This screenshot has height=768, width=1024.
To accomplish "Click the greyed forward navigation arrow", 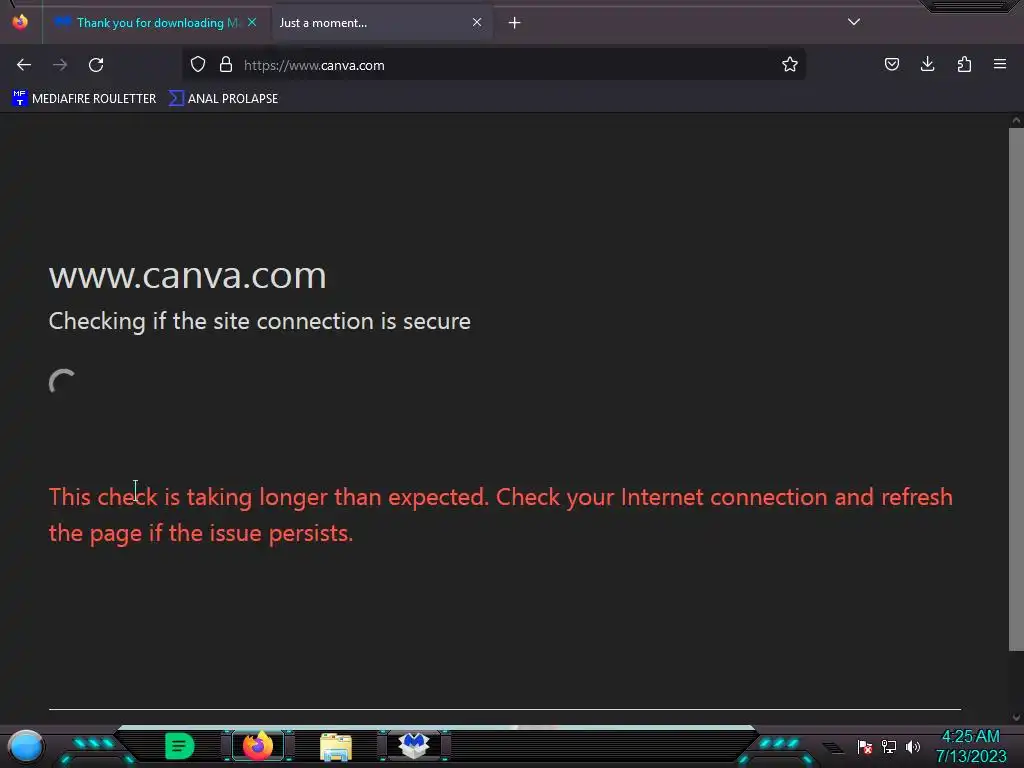I will 60,65.
